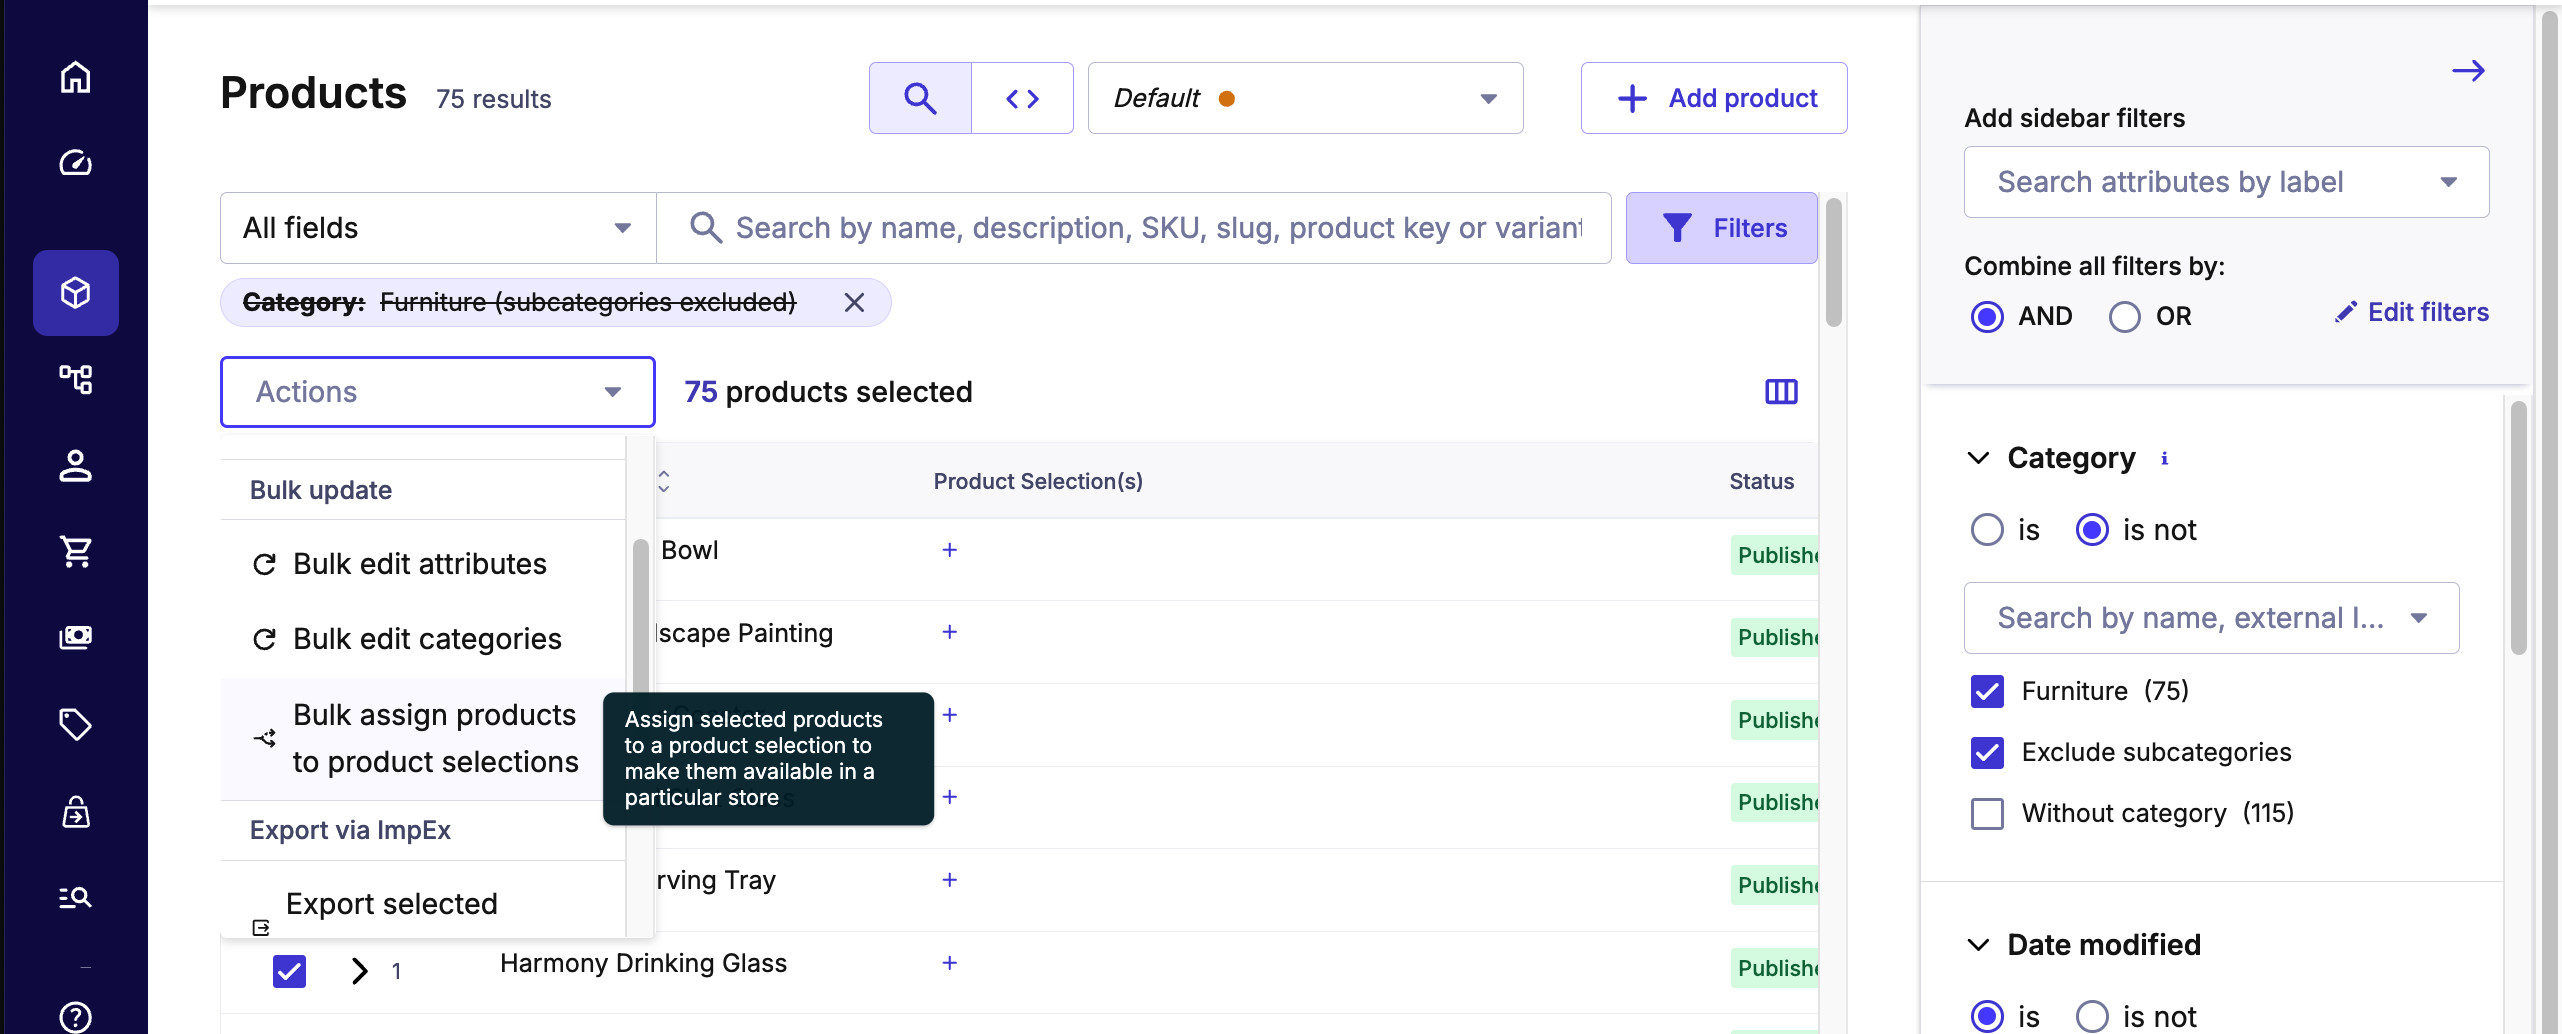Select the Categories hierarchy icon in sidebar
2562x1034 pixels.
(76, 379)
